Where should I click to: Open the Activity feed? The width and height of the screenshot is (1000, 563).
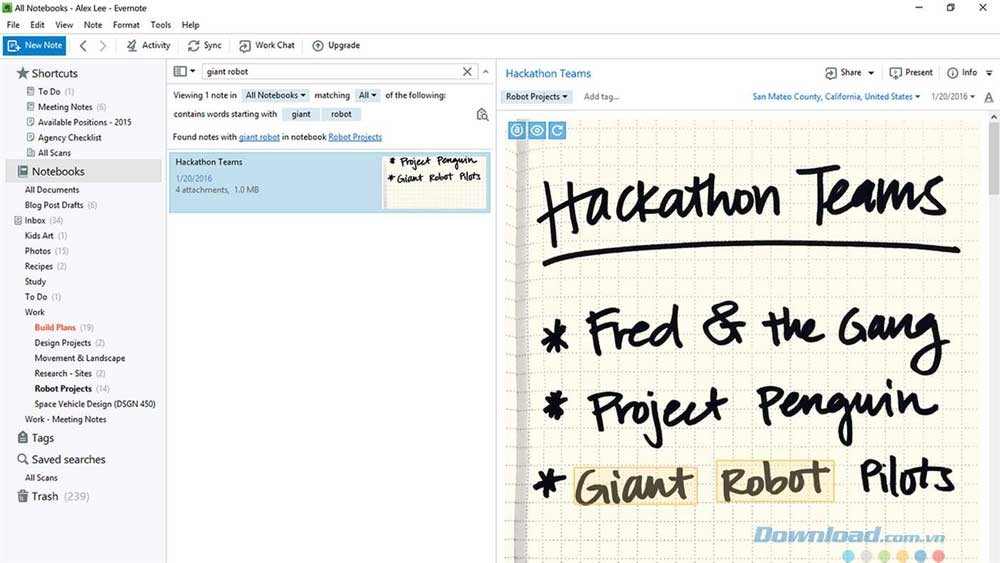(x=148, y=45)
